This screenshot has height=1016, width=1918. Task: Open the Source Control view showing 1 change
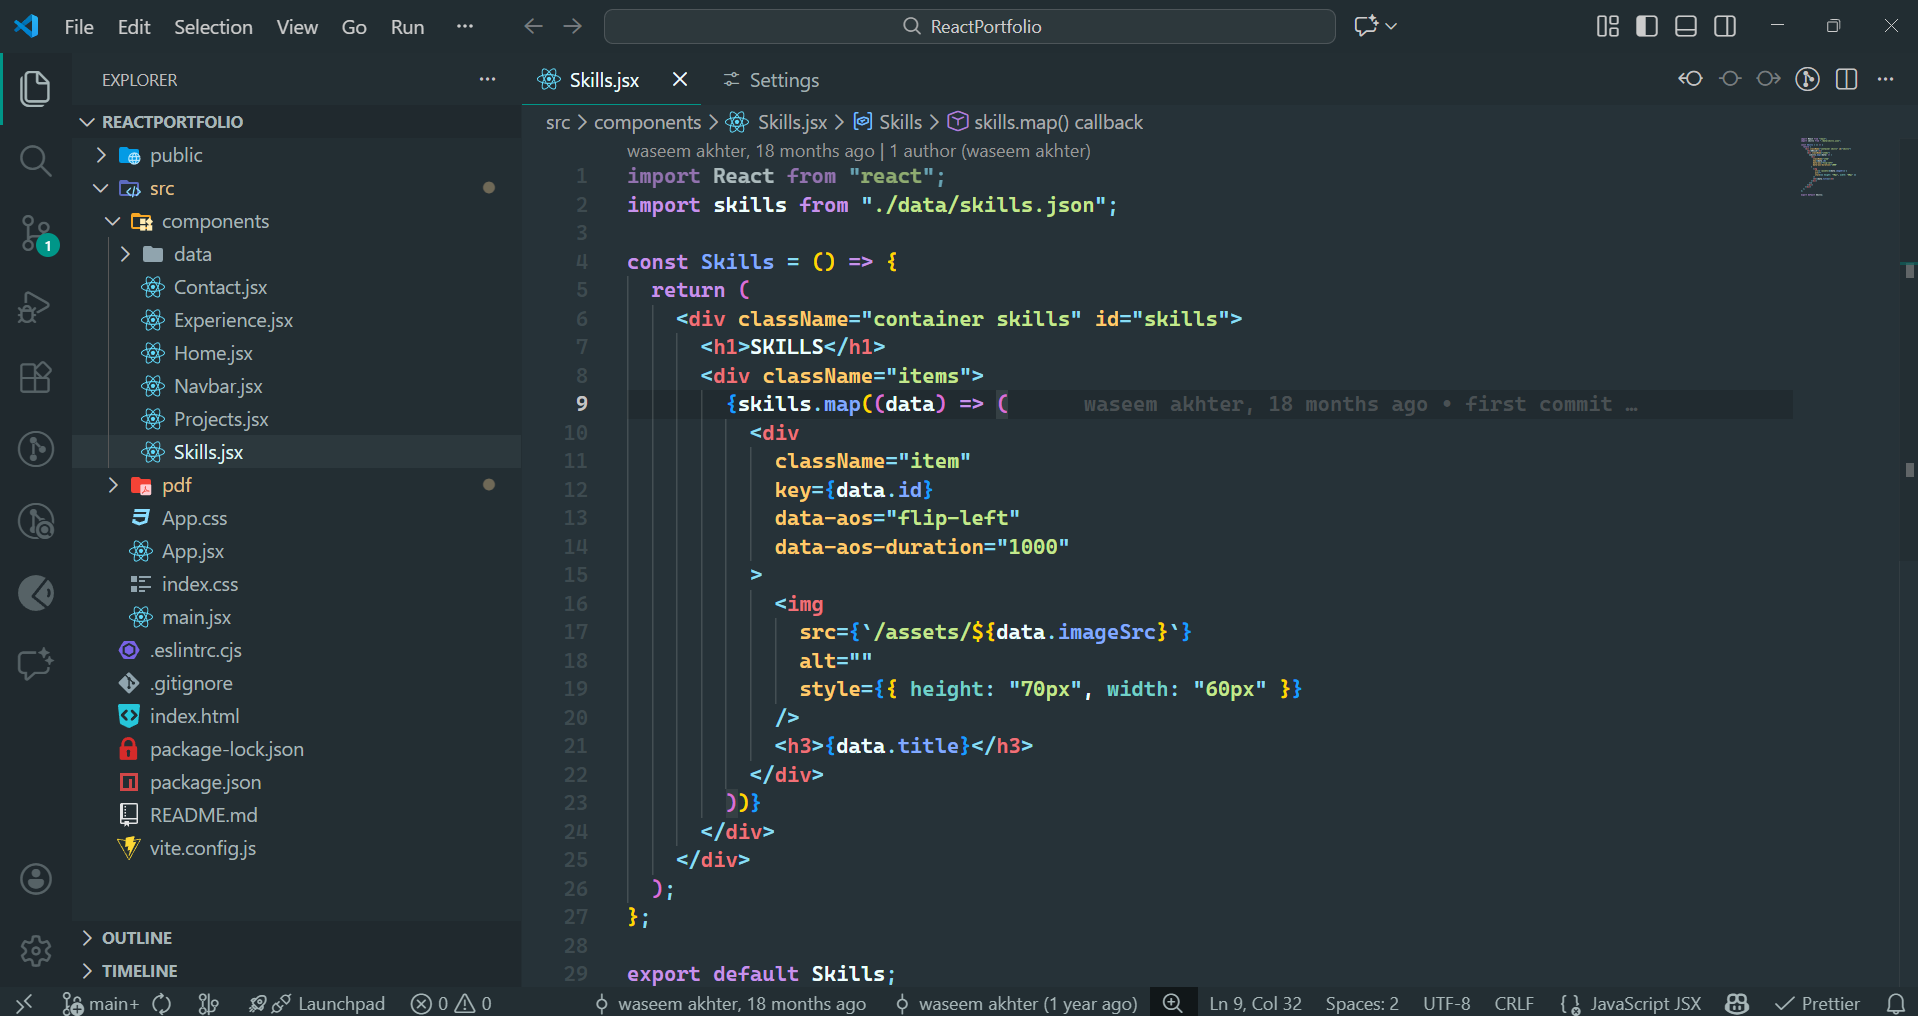pos(35,233)
